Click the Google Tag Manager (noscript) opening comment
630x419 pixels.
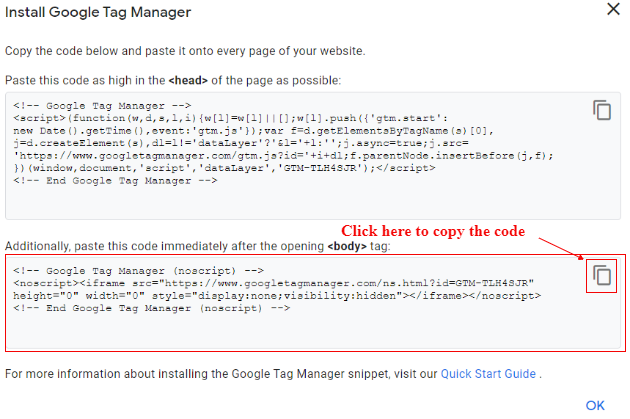click(x=138, y=271)
